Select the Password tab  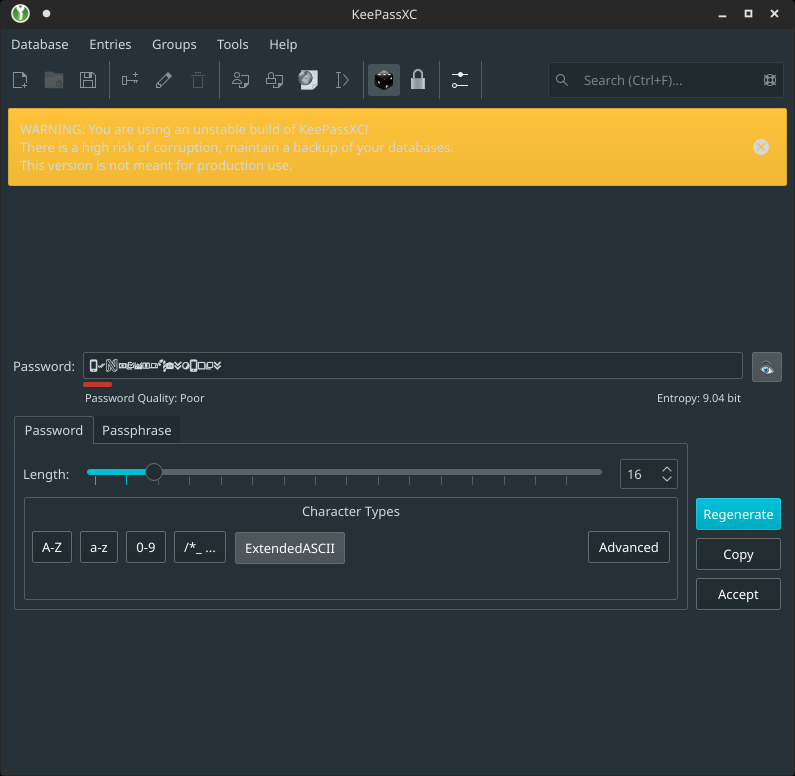pos(54,430)
